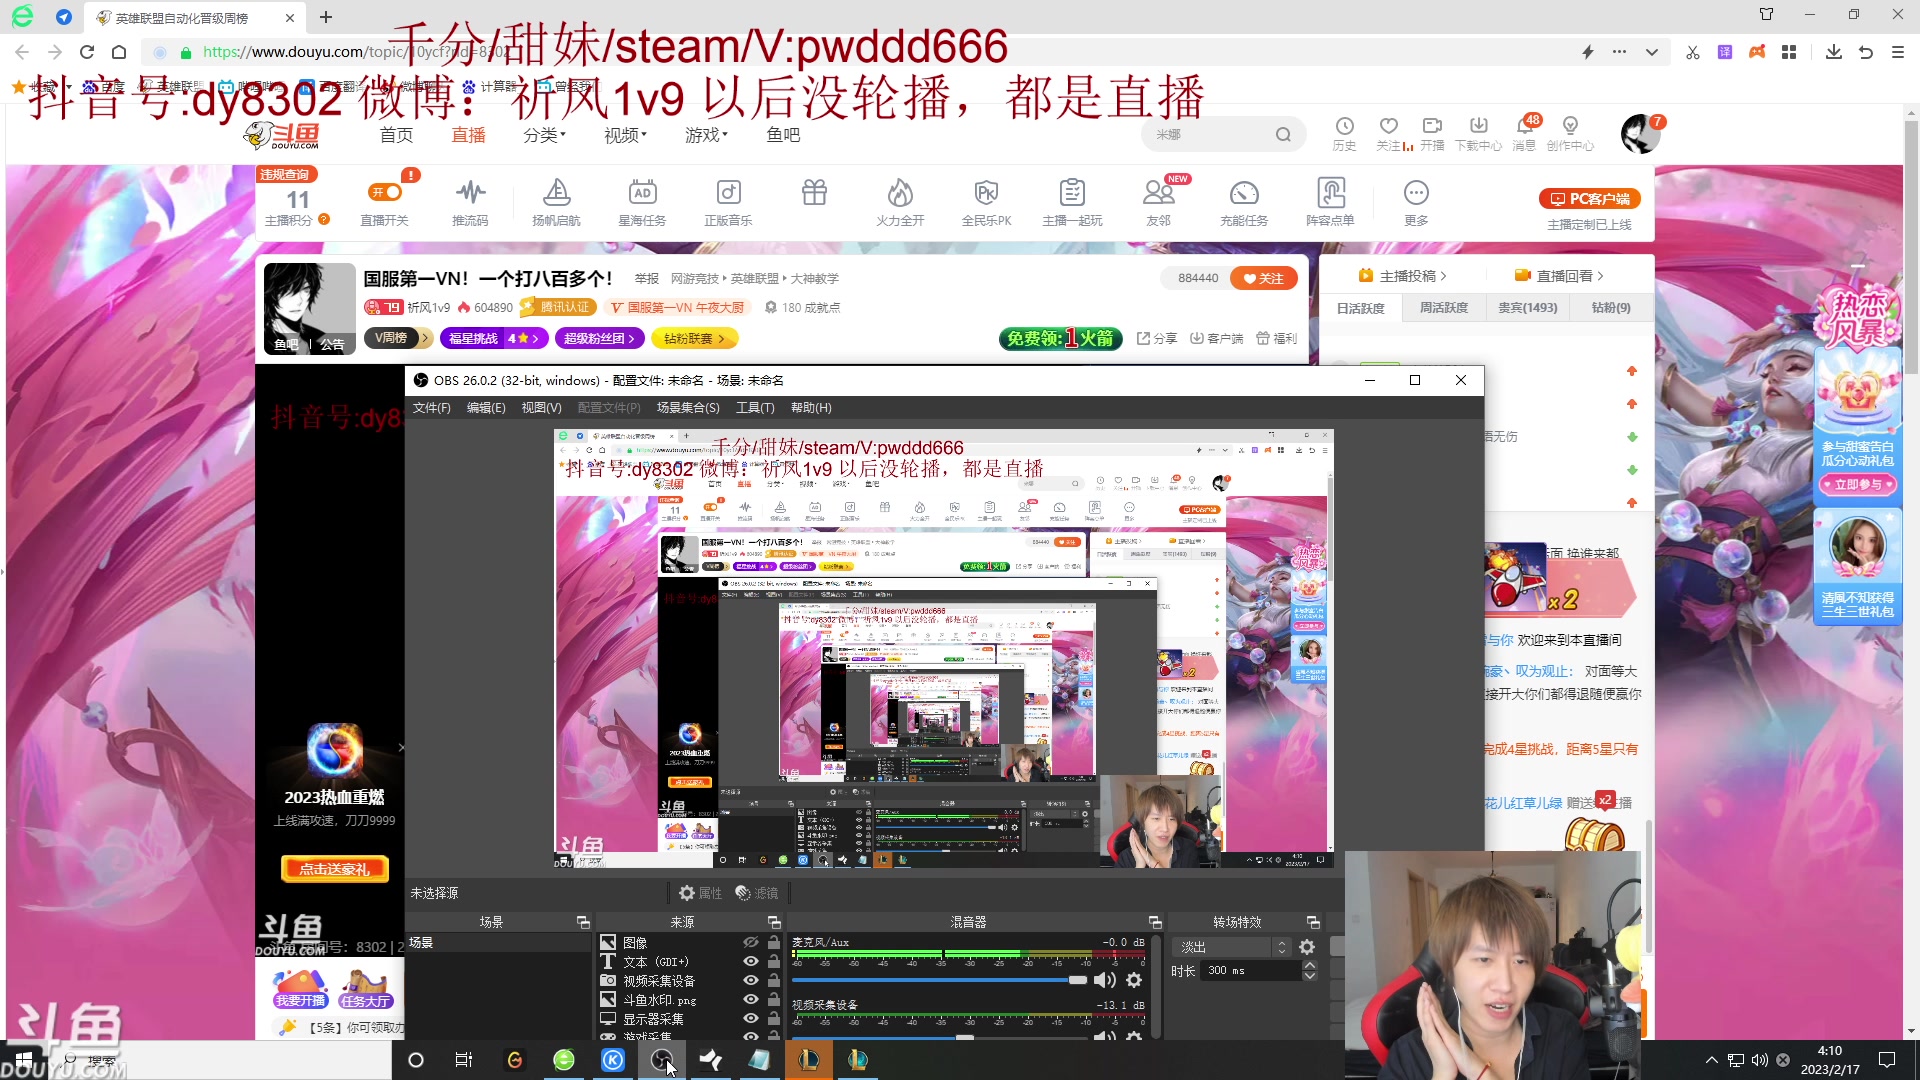Image resolution: width=1920 pixels, height=1080 pixels.
Task: Click the PC客户端 button
Action: click(1589, 199)
